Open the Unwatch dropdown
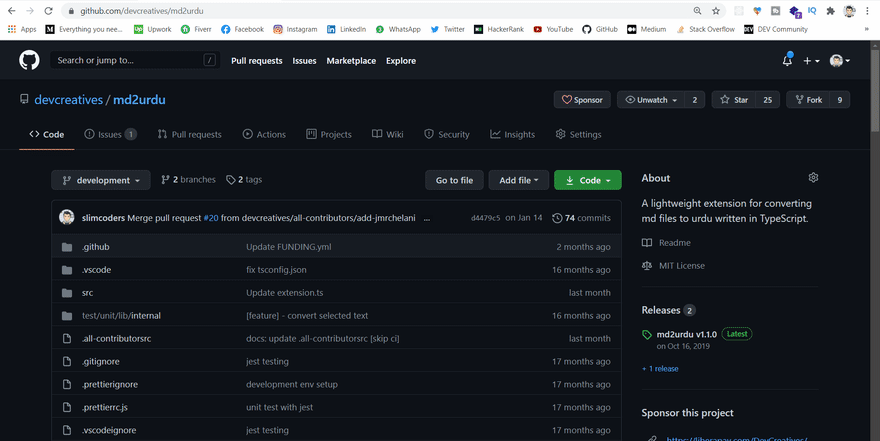 (x=651, y=99)
